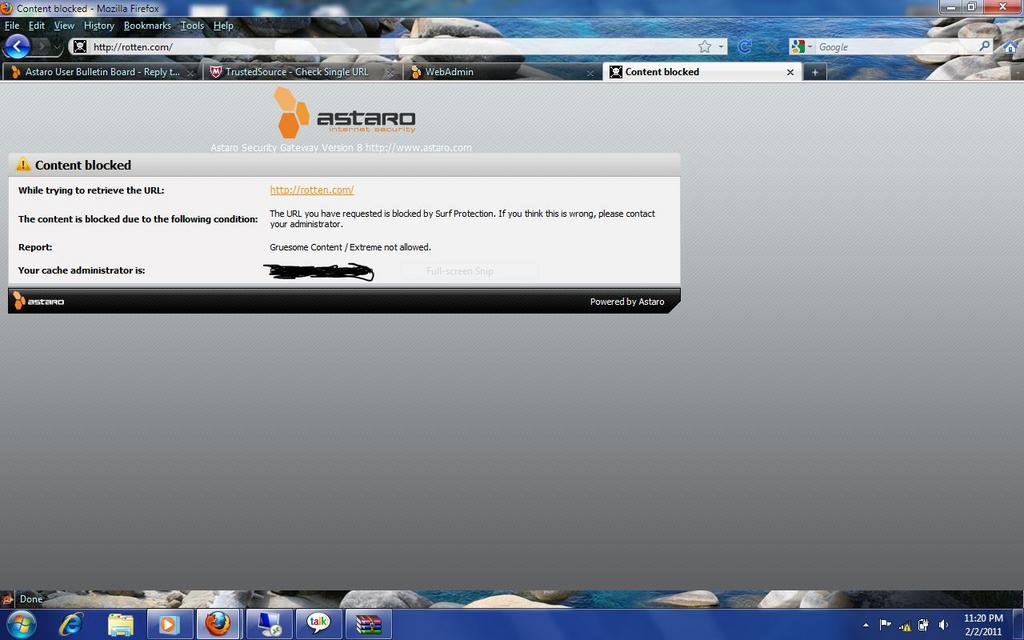Click the small Astaro logo in footer bar
Image resolution: width=1024 pixels, height=640 pixels.
(39, 301)
